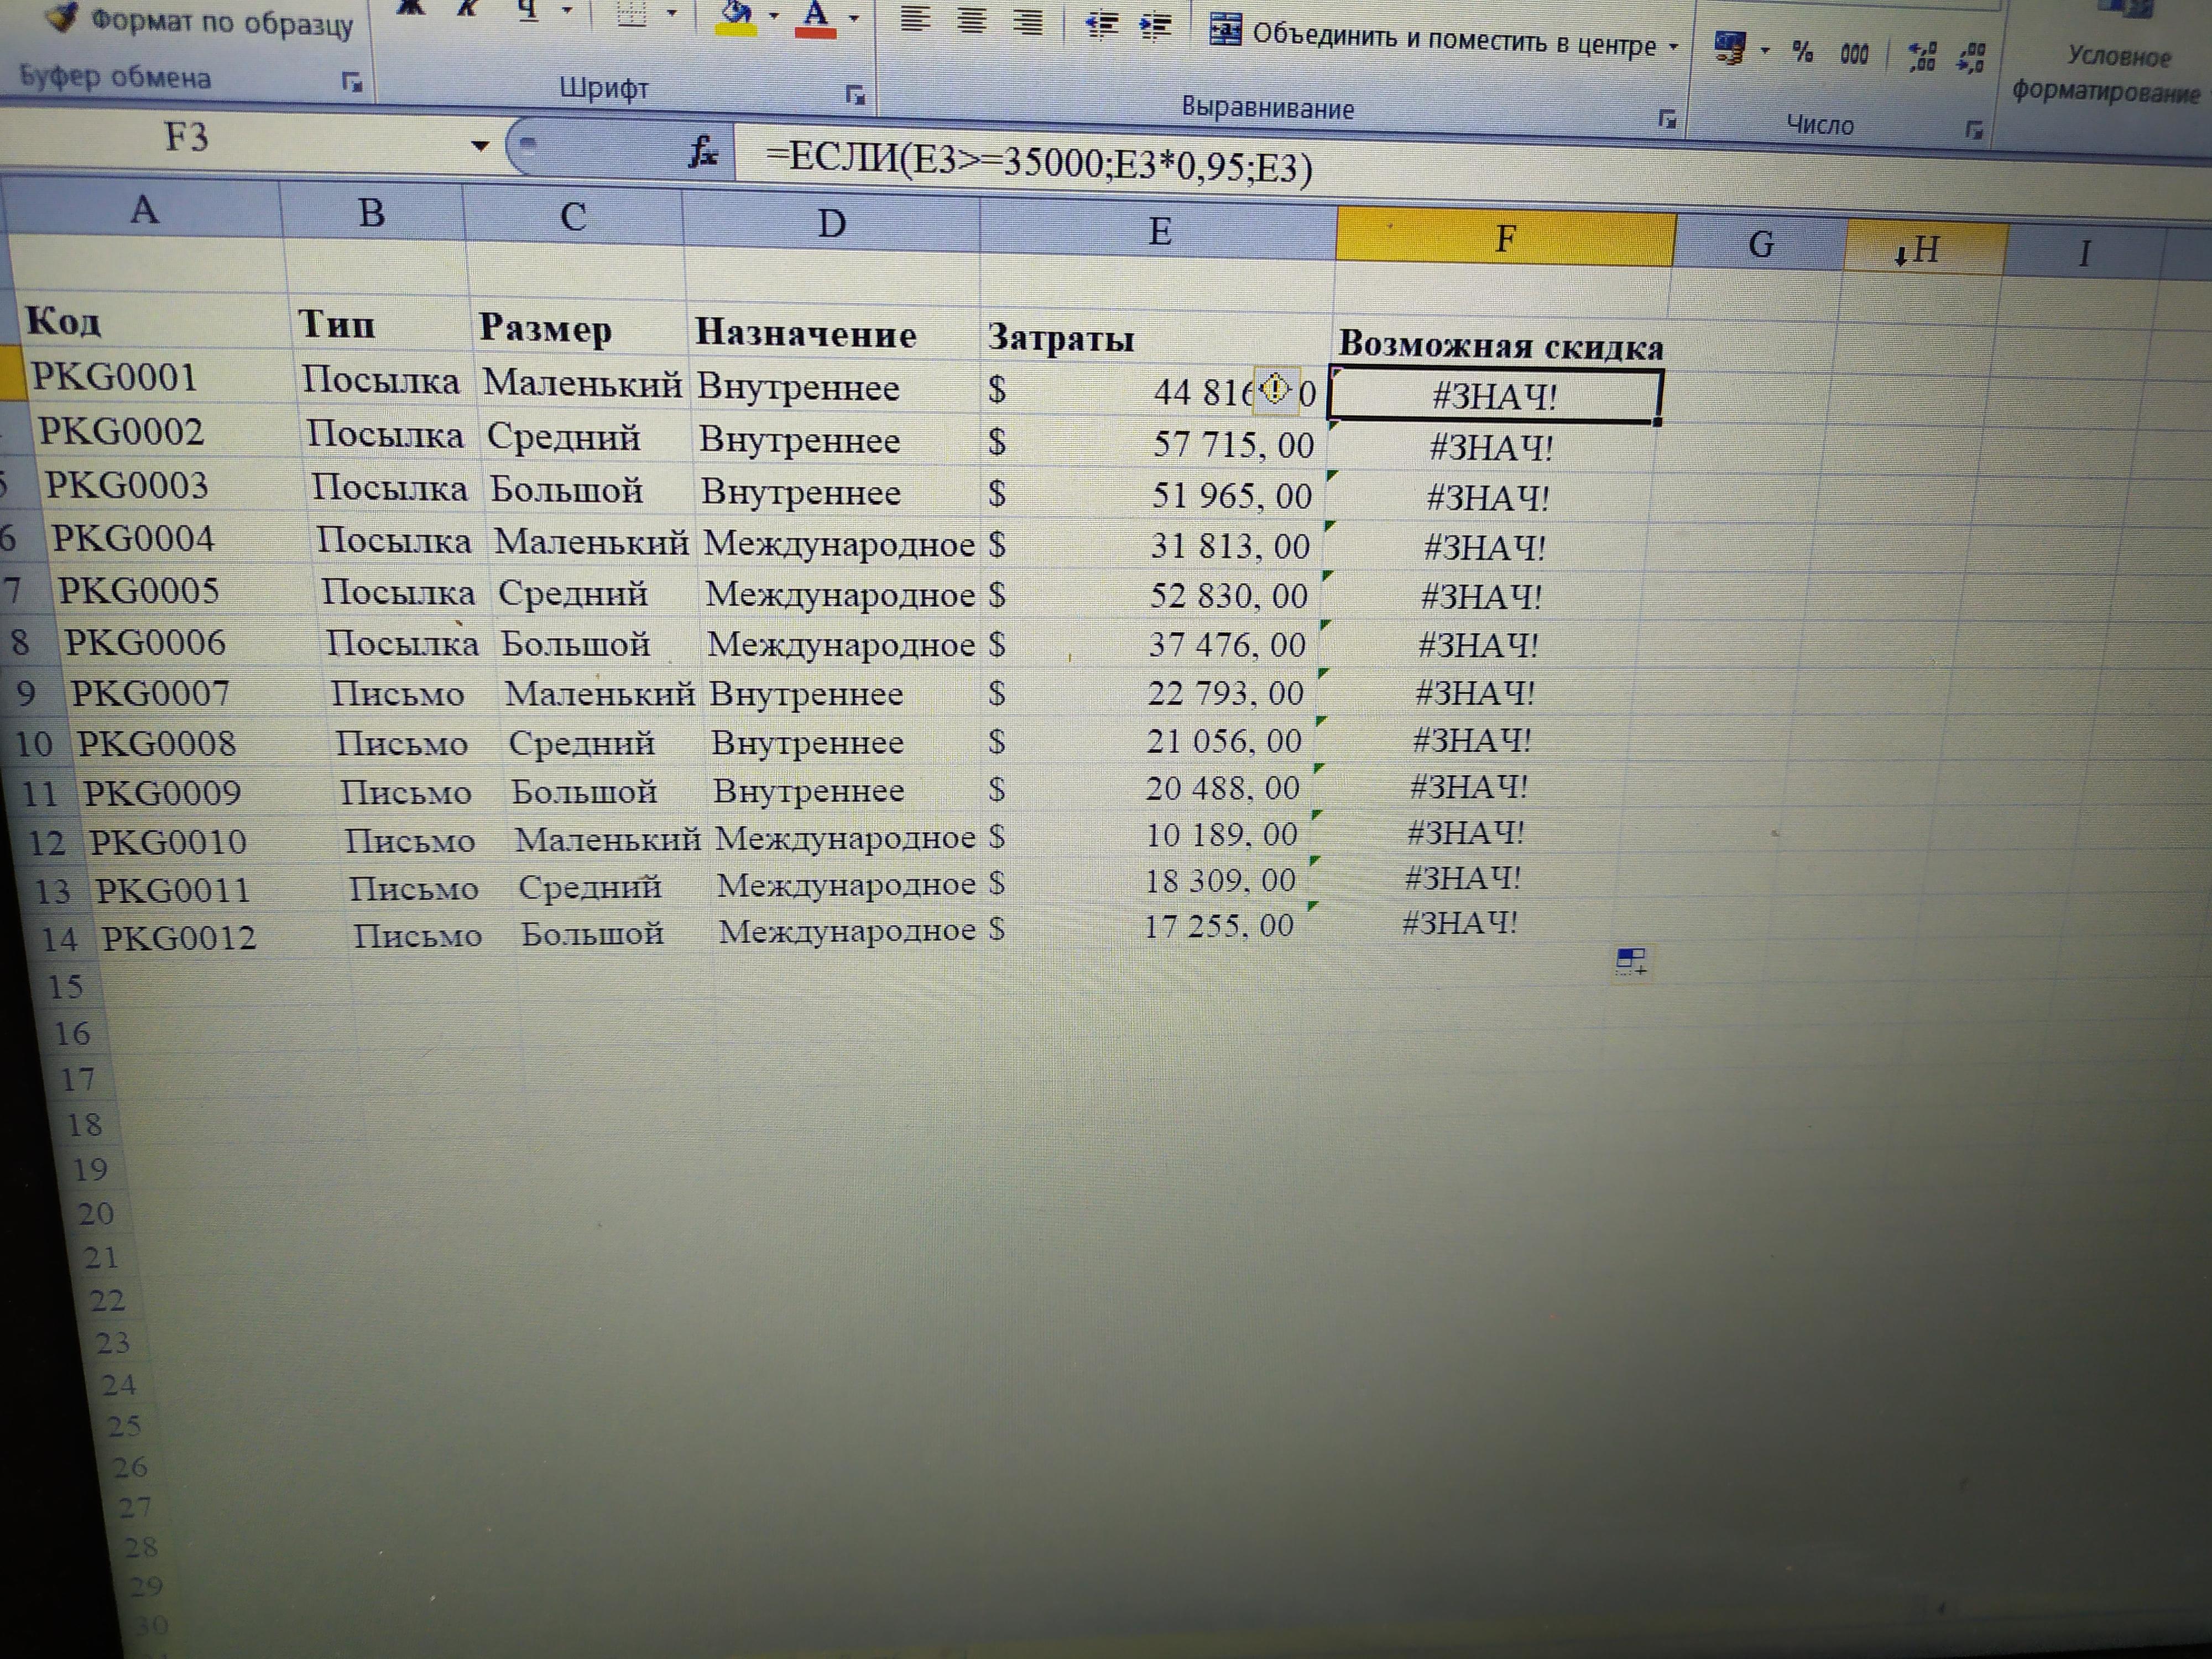Open the Merge and Center dropdown arrow
Image resolution: width=2212 pixels, height=1659 pixels.
(x=1673, y=47)
